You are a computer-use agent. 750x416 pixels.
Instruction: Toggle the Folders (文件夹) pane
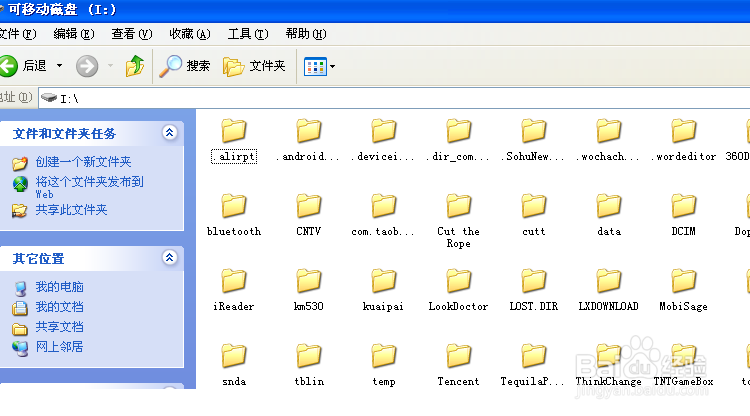(x=254, y=66)
